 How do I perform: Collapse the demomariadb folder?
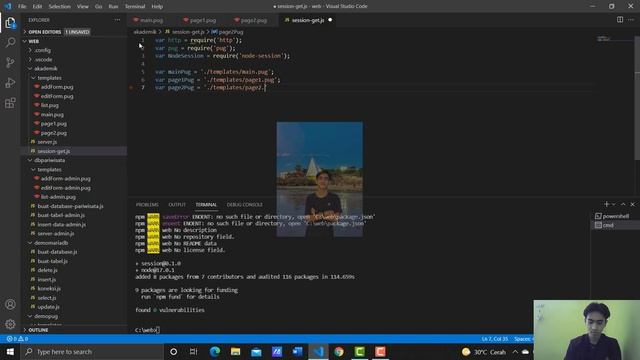pos(51,243)
